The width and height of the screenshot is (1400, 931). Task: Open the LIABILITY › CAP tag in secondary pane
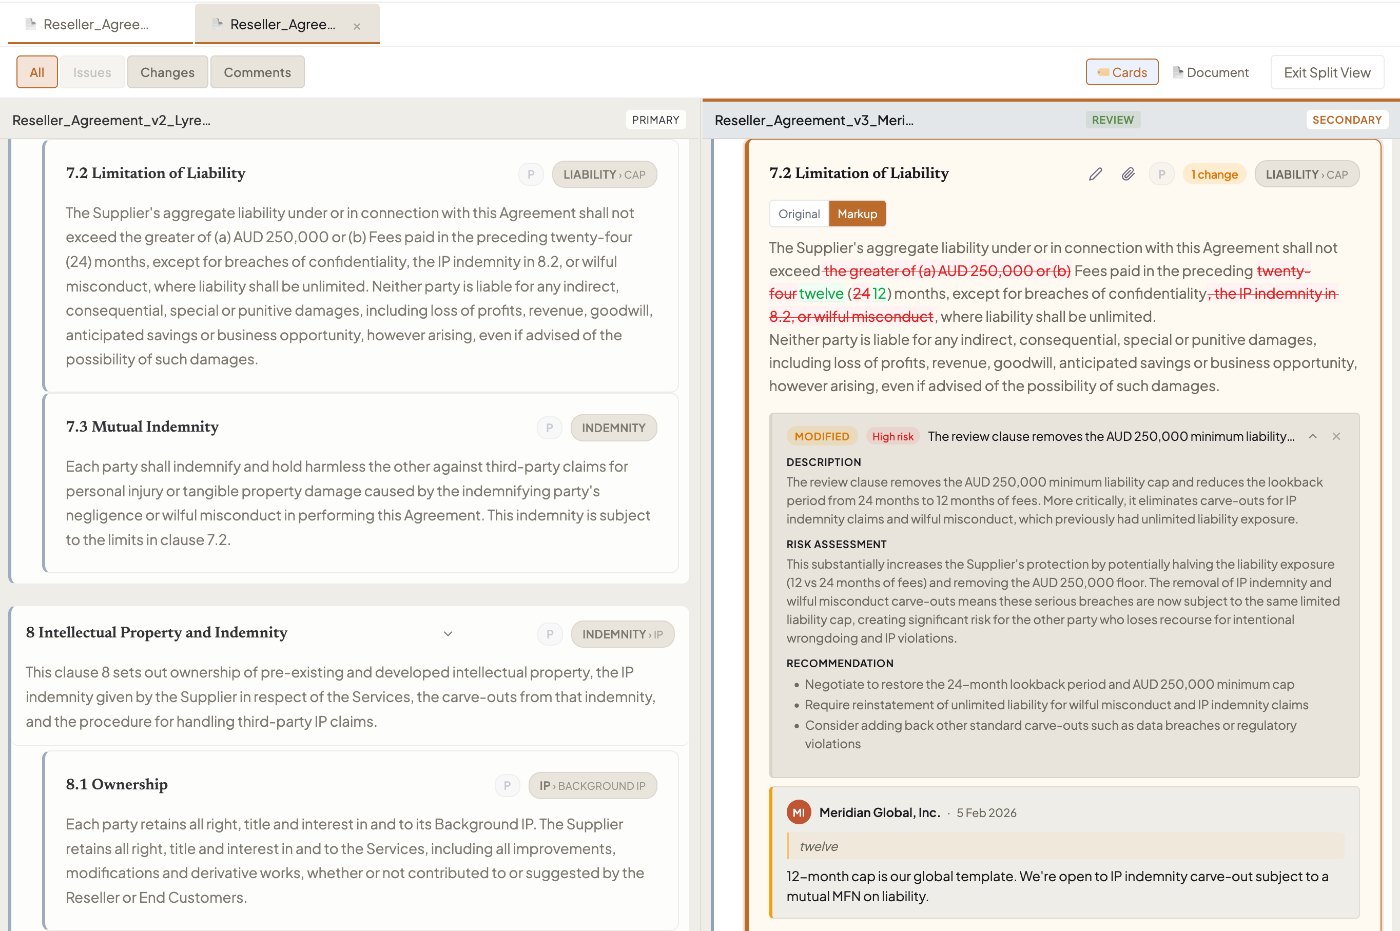pyautogui.click(x=1306, y=174)
